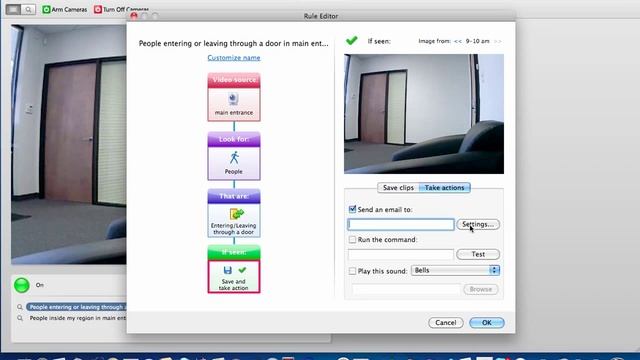The image size is (640, 360).
Task: Click the large green checkmark beside If seen
Action: (351, 40)
